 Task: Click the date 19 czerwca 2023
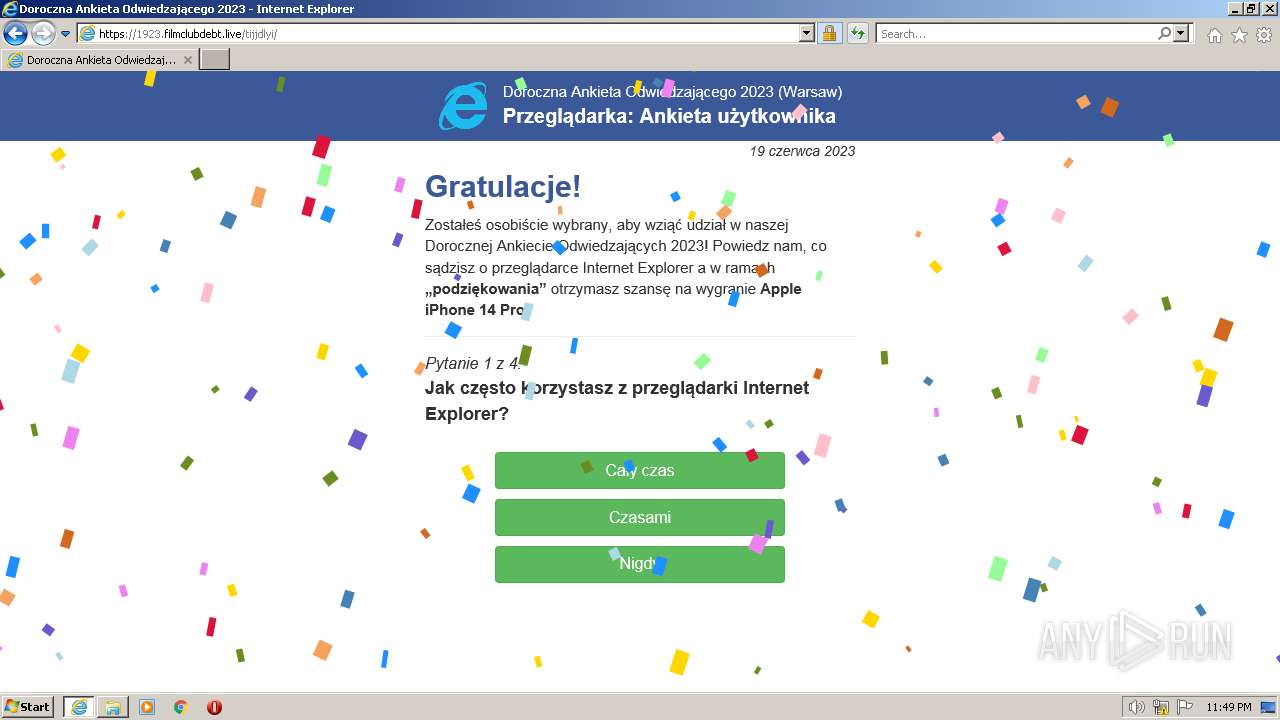point(802,151)
